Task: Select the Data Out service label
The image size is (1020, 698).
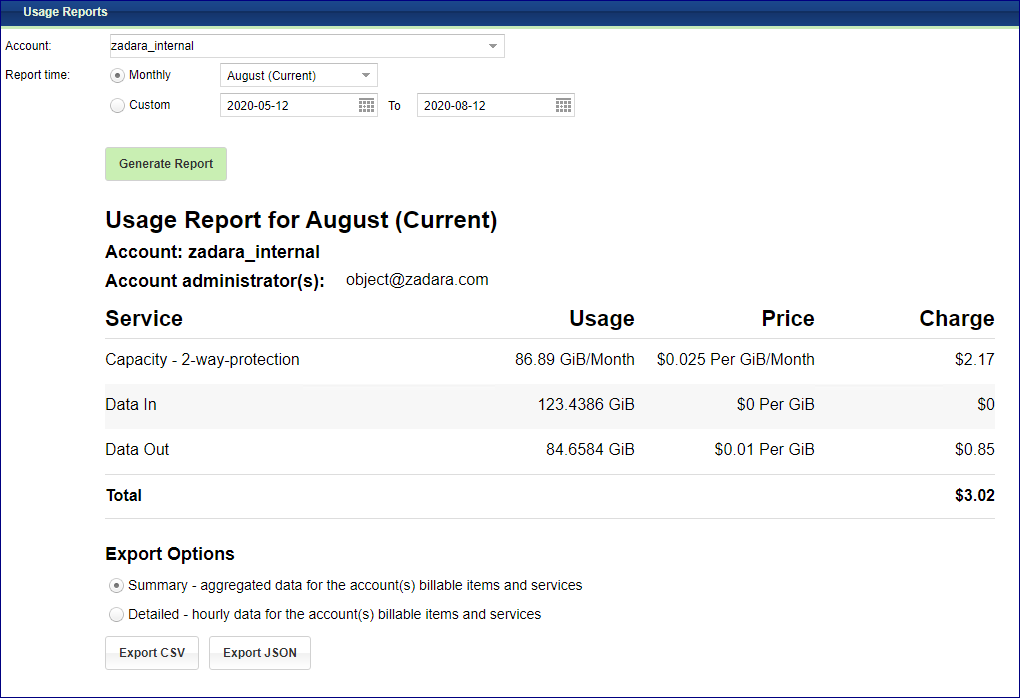Action: tap(137, 450)
